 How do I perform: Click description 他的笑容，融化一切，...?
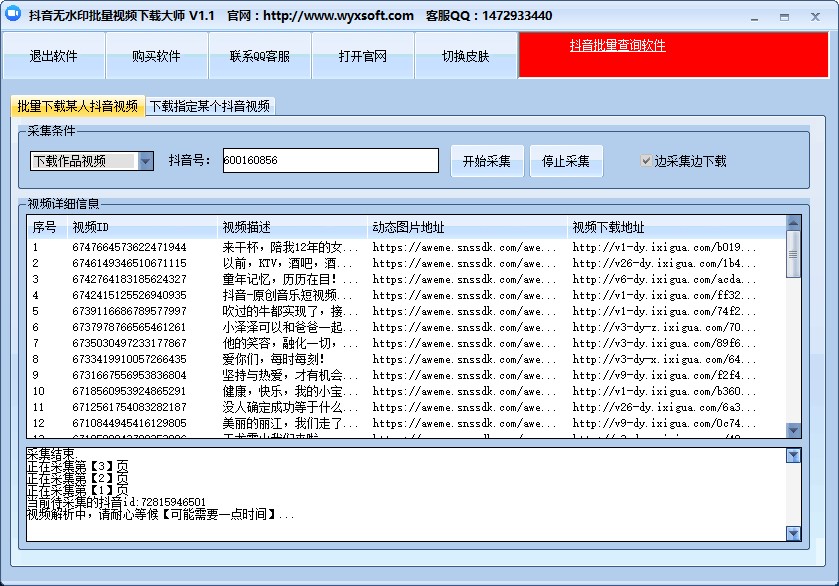pos(290,343)
